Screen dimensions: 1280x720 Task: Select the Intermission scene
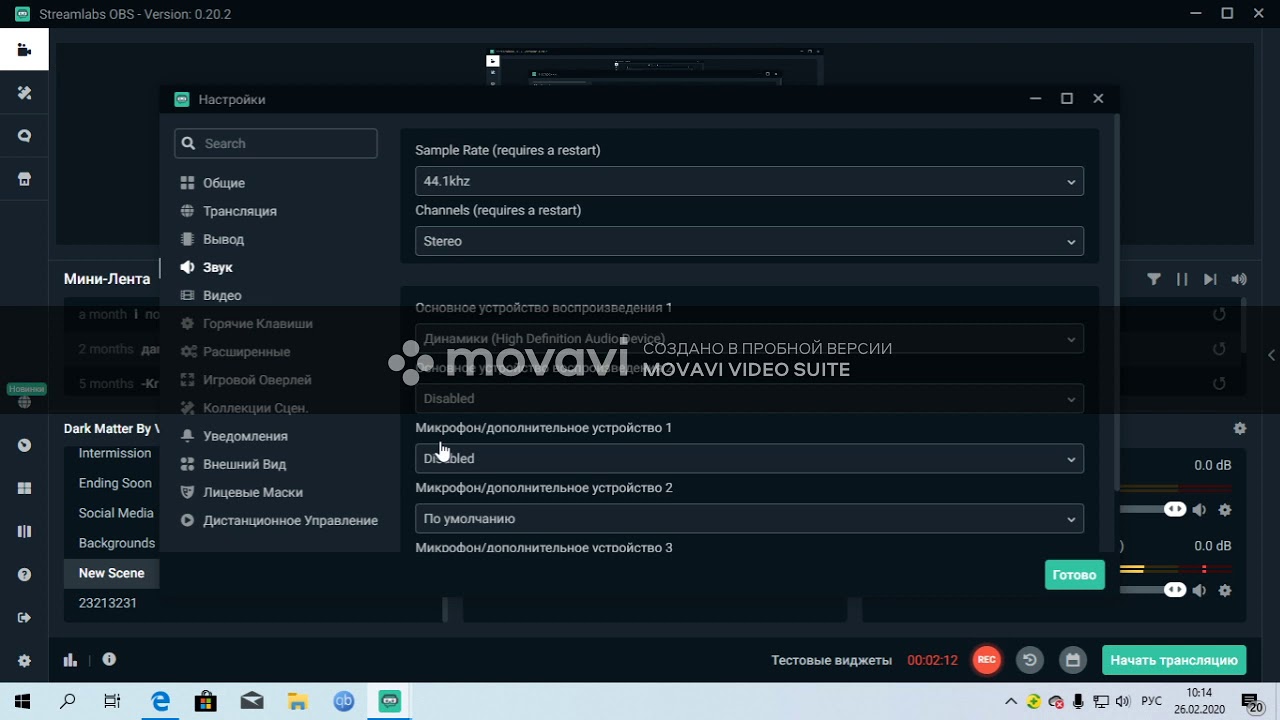[x=115, y=453]
